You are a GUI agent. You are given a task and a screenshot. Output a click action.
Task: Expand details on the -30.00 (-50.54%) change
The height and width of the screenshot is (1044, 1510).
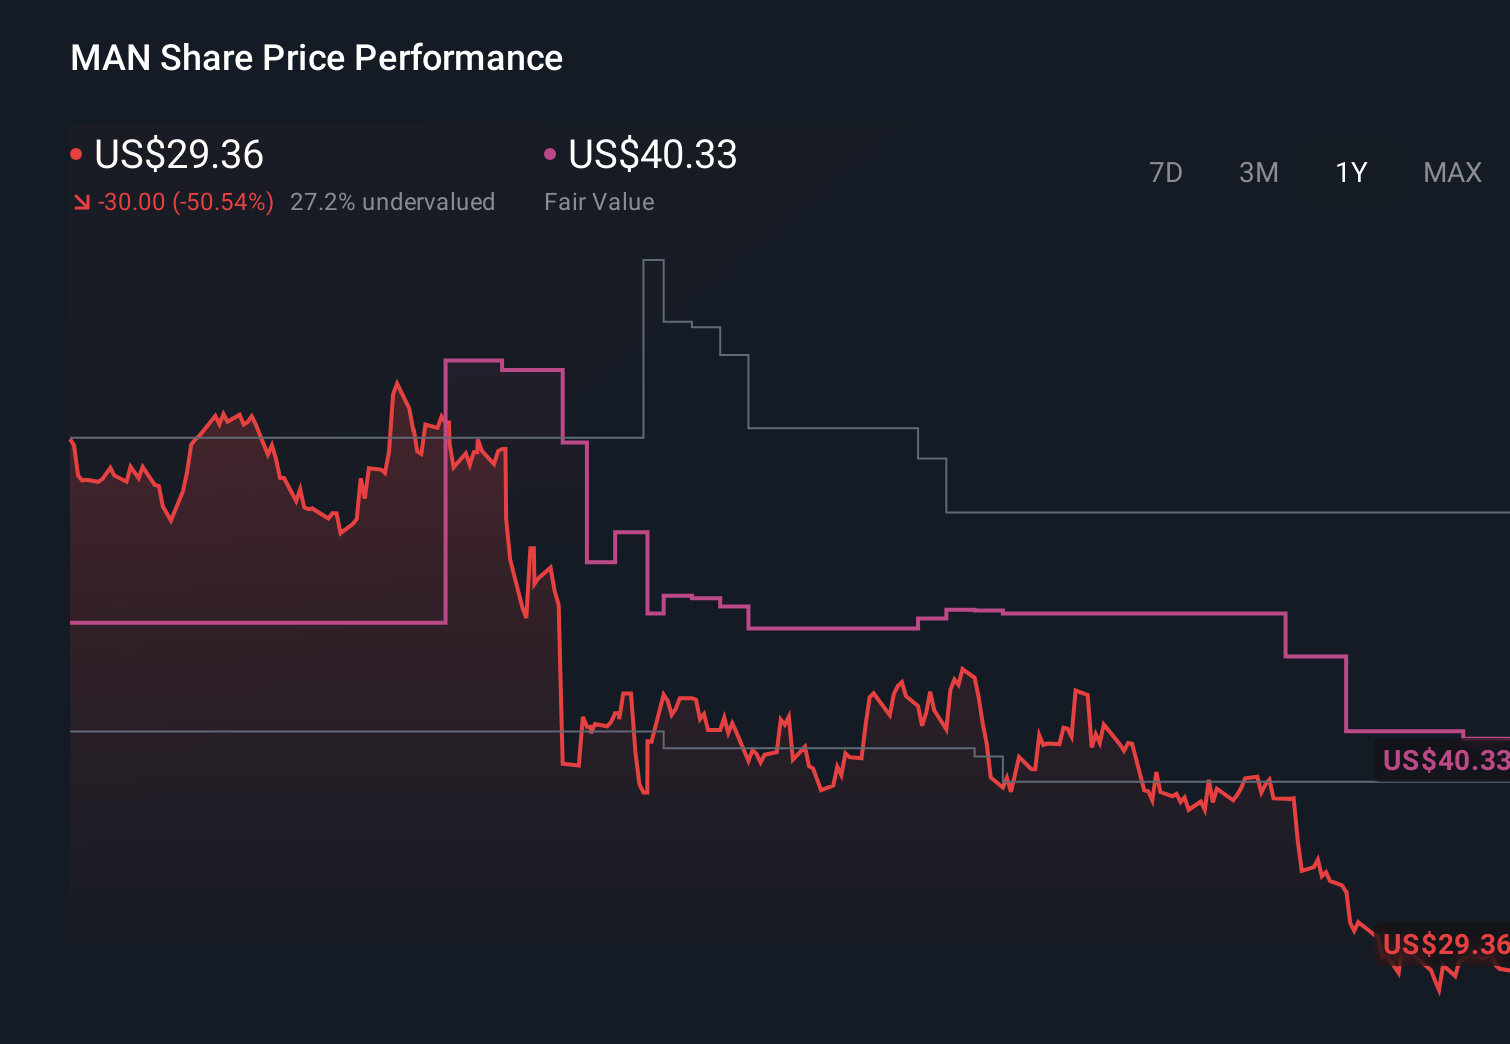tap(184, 201)
